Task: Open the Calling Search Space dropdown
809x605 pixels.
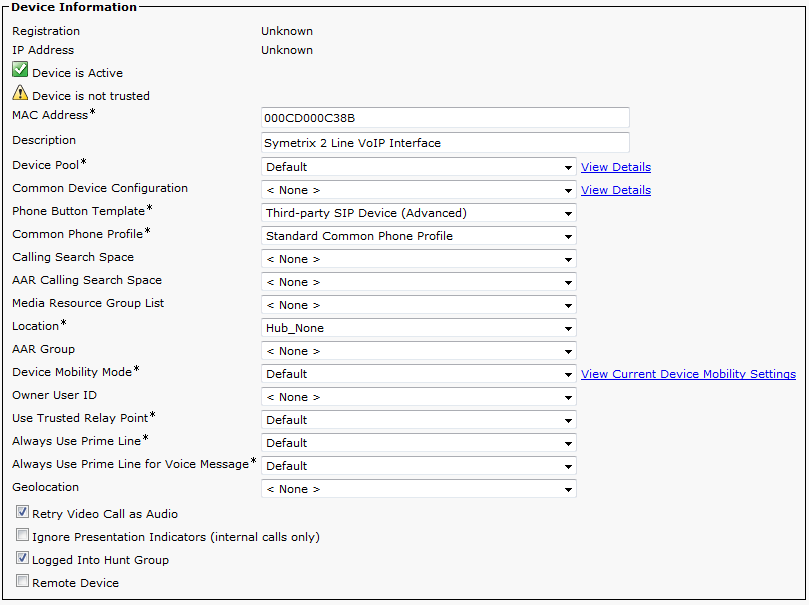Action: [418, 259]
